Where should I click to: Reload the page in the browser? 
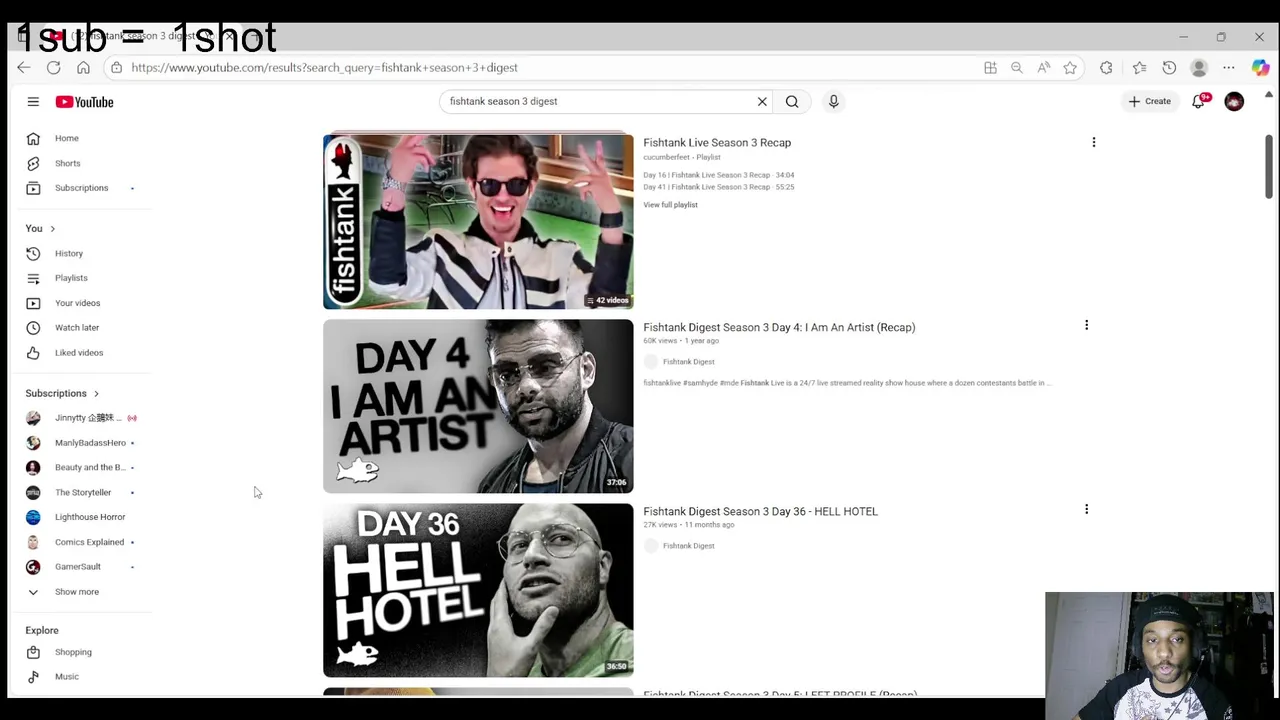click(x=53, y=67)
